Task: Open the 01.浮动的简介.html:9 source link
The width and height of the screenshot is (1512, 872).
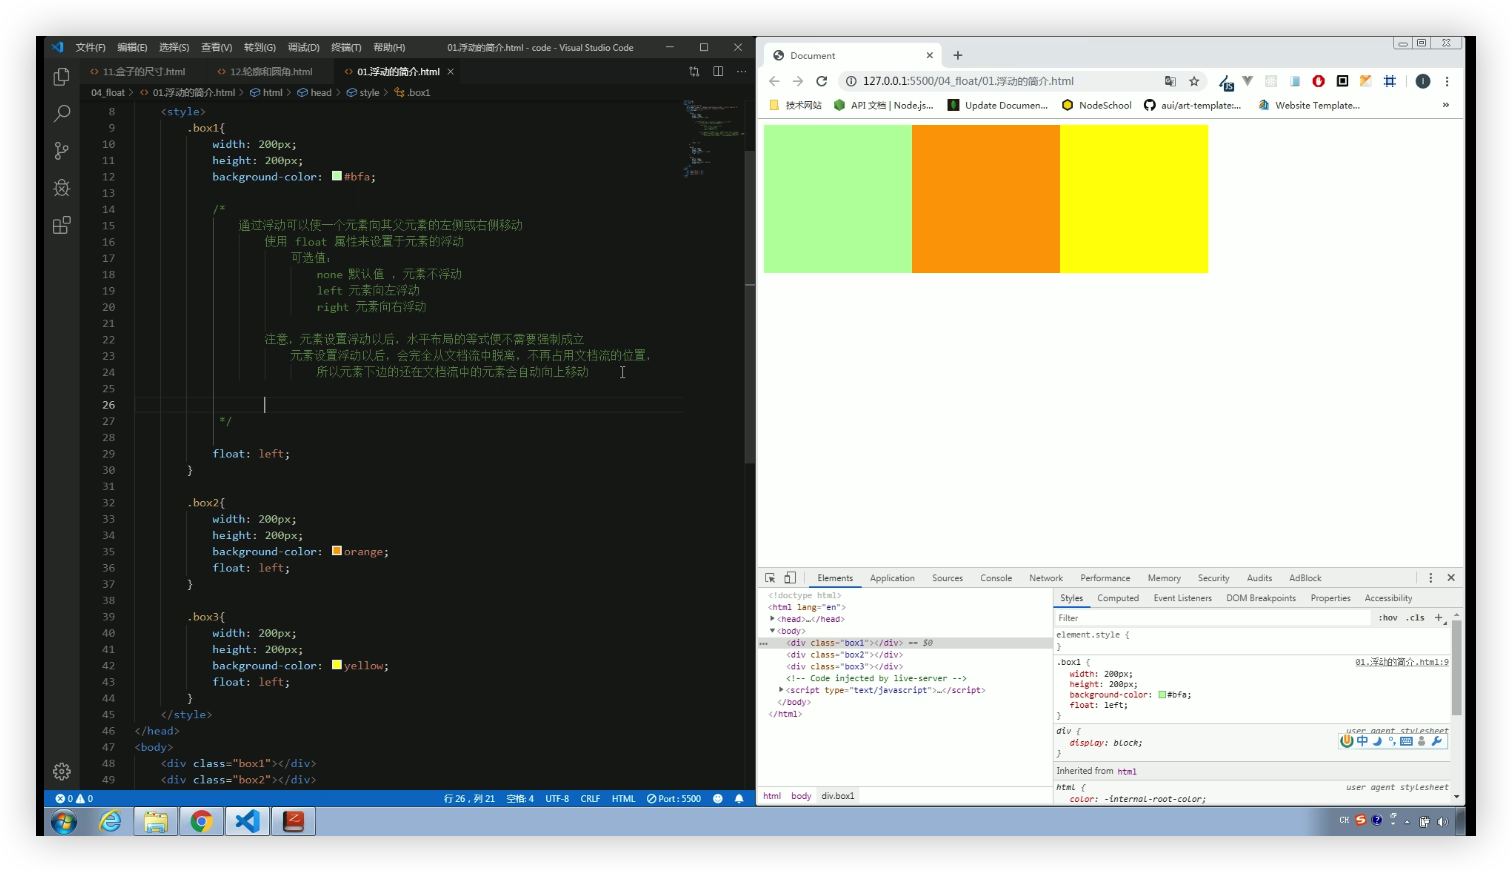Action: tap(1401, 662)
